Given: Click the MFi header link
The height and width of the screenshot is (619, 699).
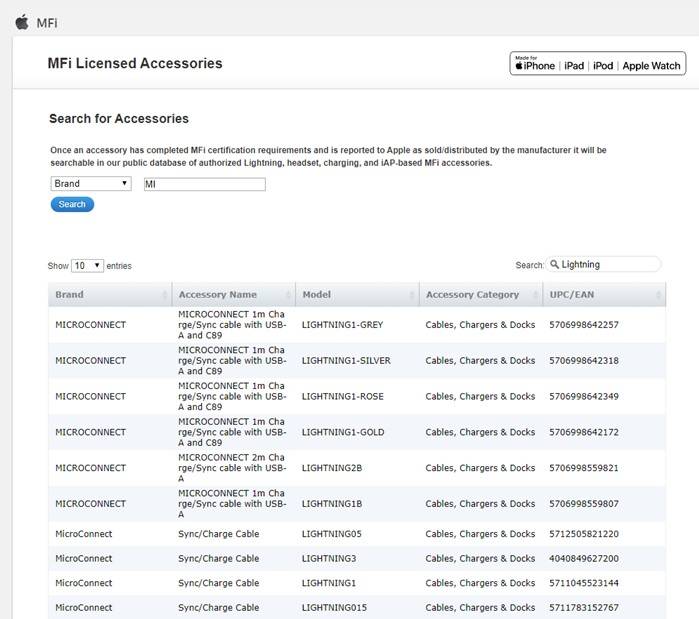Looking at the screenshot, I should tap(47, 23).
